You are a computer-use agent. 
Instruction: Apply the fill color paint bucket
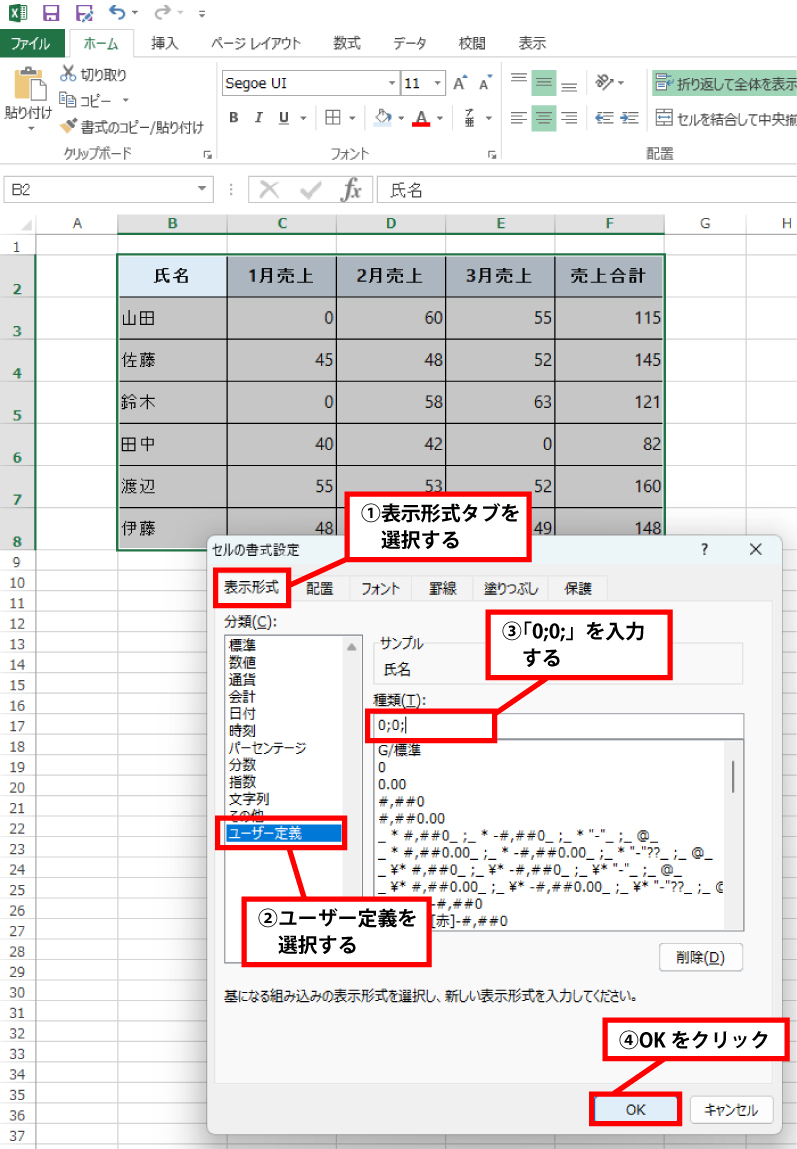tap(383, 118)
